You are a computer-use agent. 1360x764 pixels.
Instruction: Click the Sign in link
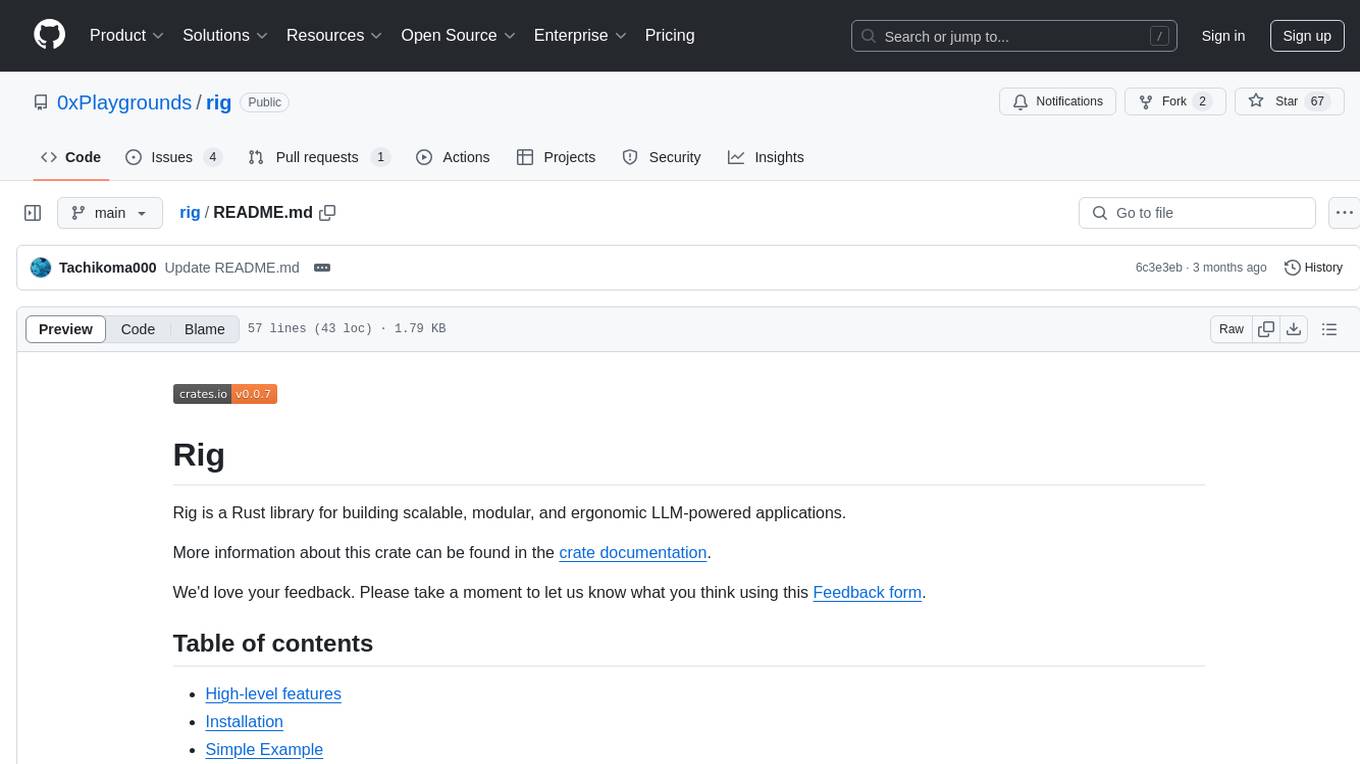(1223, 36)
